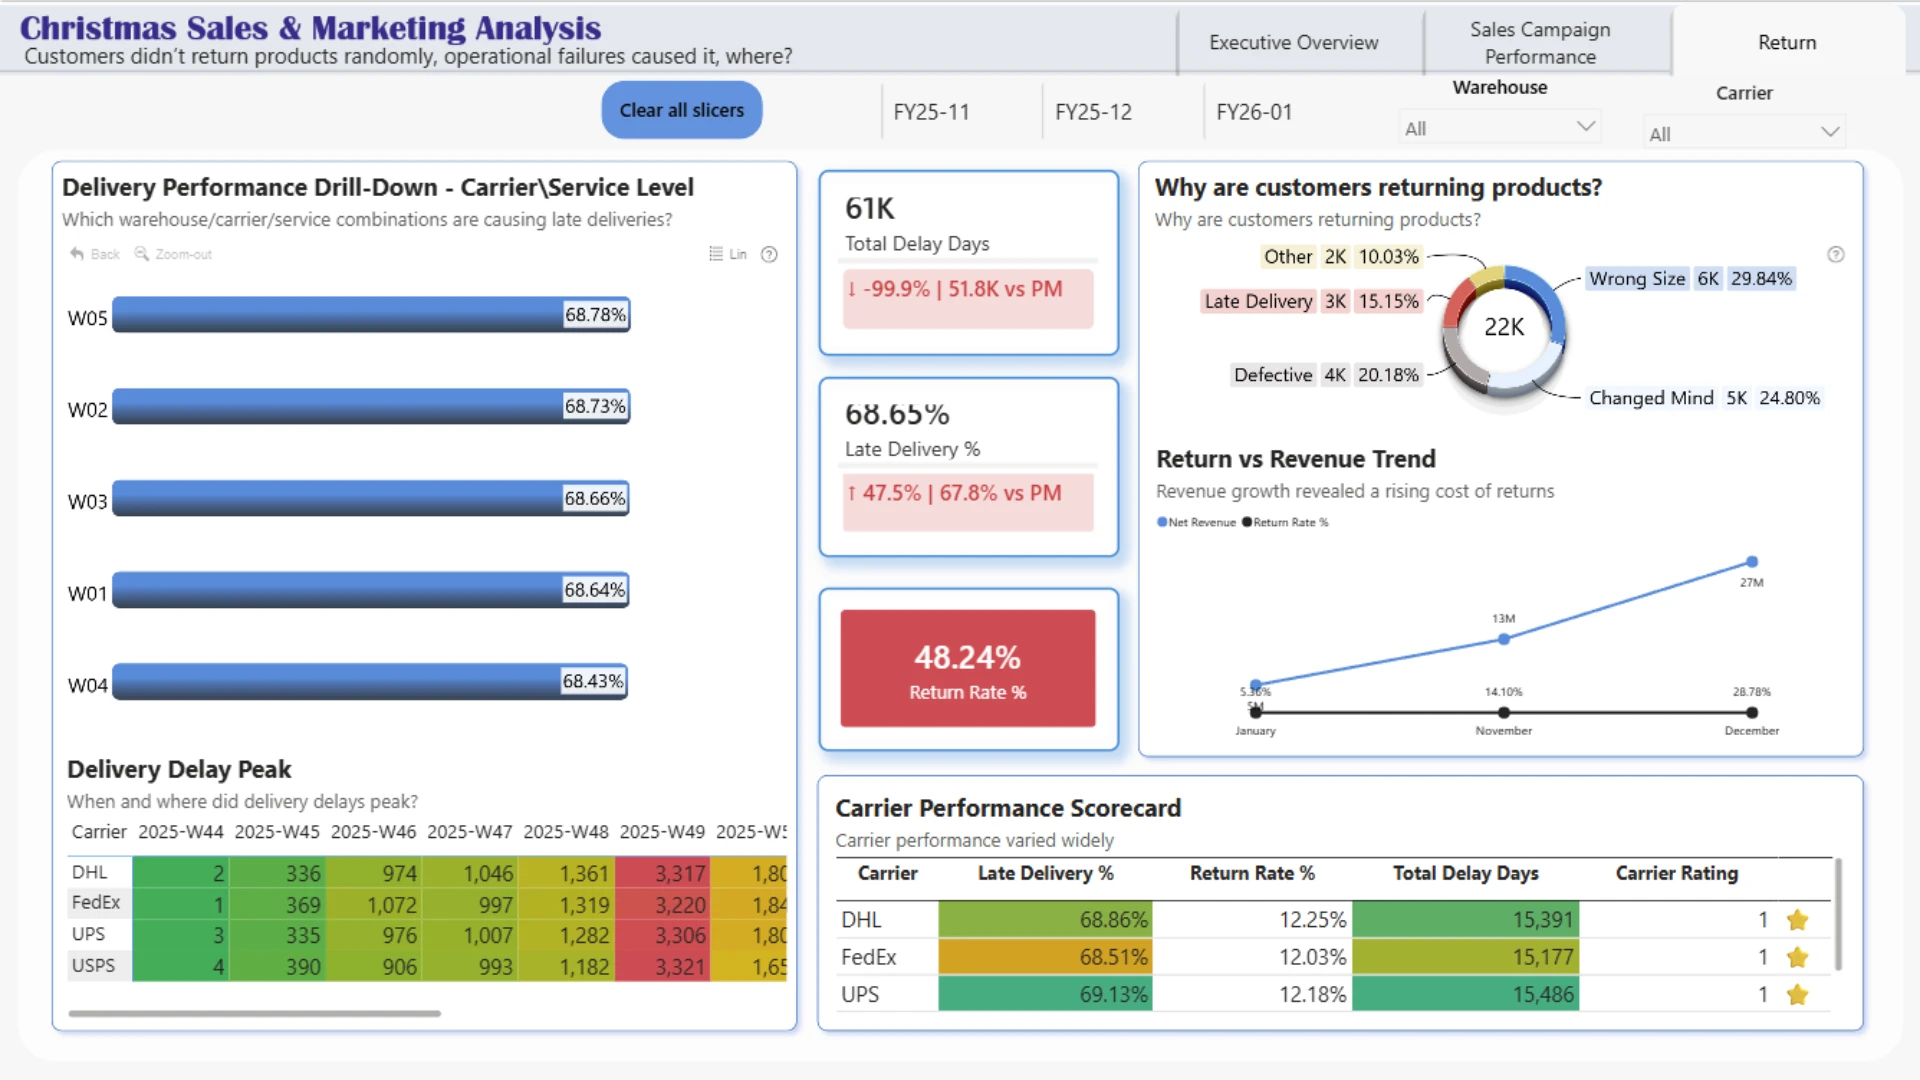Viewport: 1920px width, 1080px height.
Task: Click Late Delivery 15.15% label
Action: (x=1311, y=301)
